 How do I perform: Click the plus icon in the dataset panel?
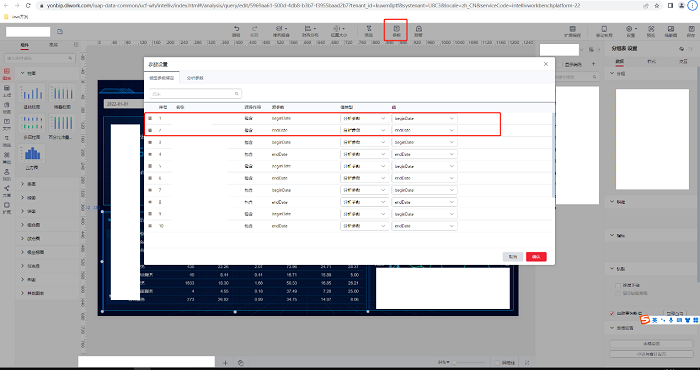[x=593, y=64]
